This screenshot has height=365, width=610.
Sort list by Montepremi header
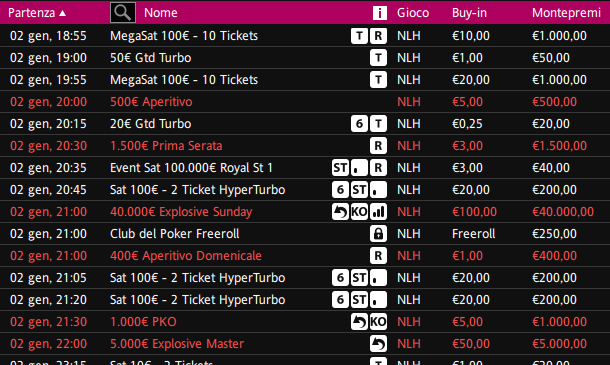tap(566, 13)
